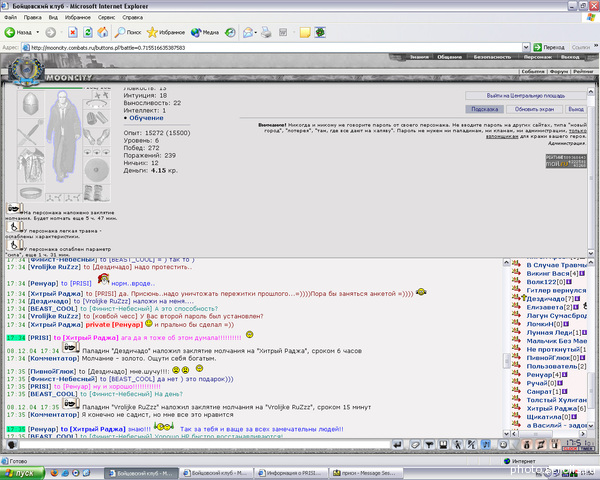600x480 pixels.
Task: Click the Mail envelope toolbar icon
Action: pyautogui.click(x=248, y=33)
